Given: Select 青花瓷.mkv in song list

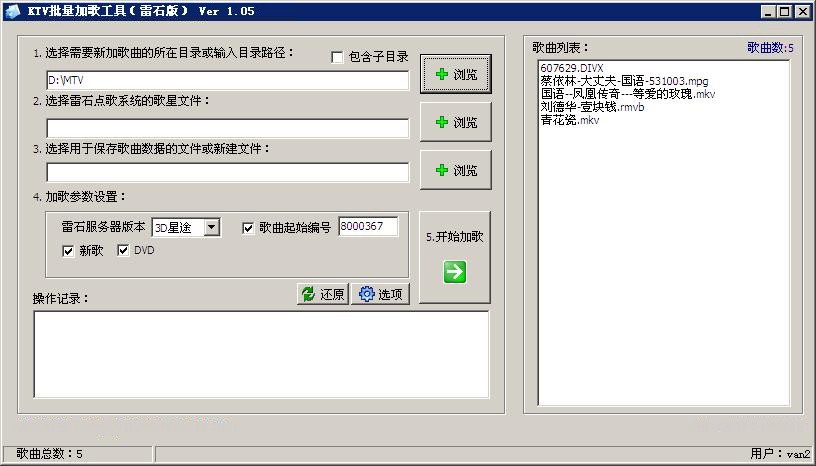Looking at the screenshot, I should (x=570, y=120).
